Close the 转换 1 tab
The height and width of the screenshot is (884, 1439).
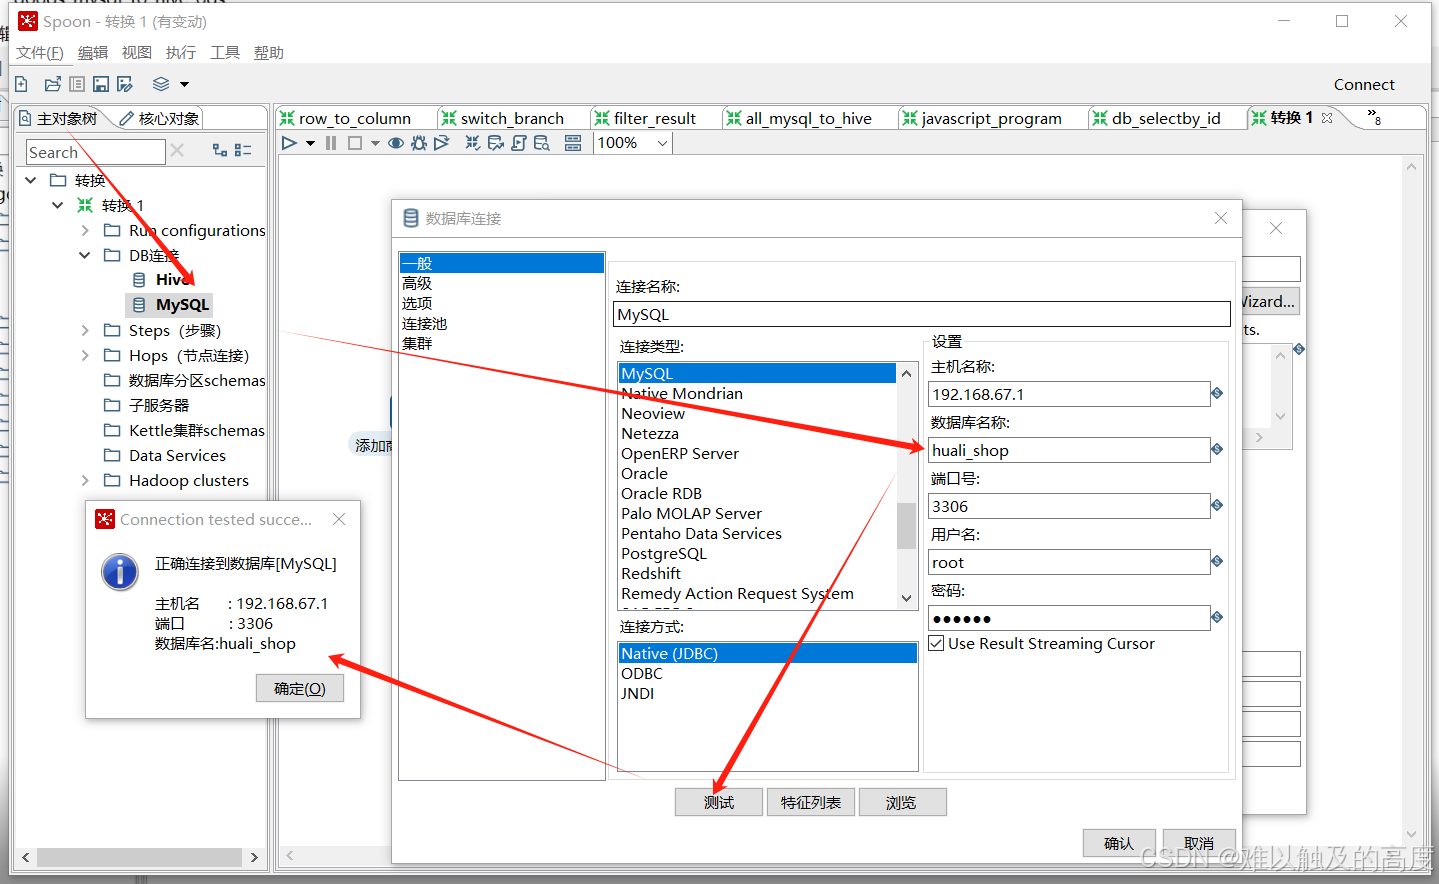click(x=1327, y=118)
